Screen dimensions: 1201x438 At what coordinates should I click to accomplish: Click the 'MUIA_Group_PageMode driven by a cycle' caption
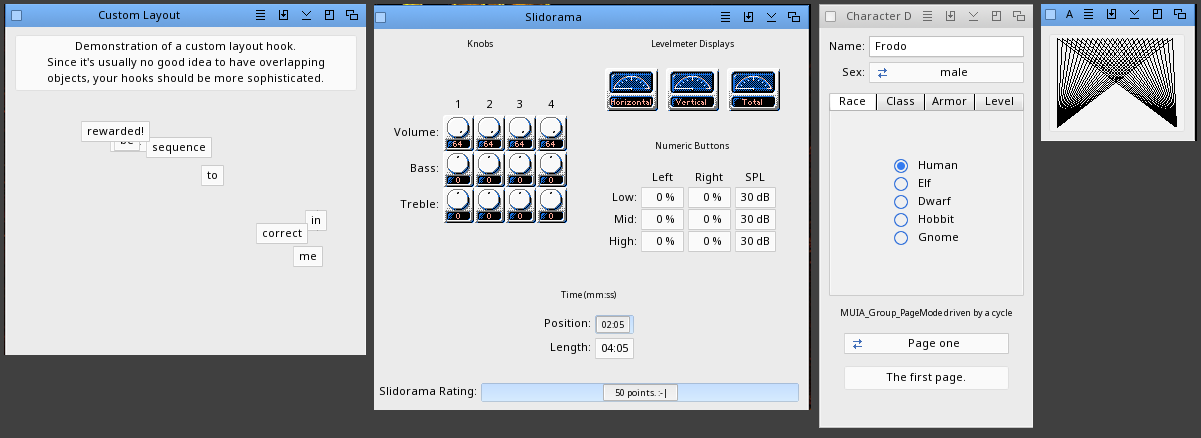926,313
